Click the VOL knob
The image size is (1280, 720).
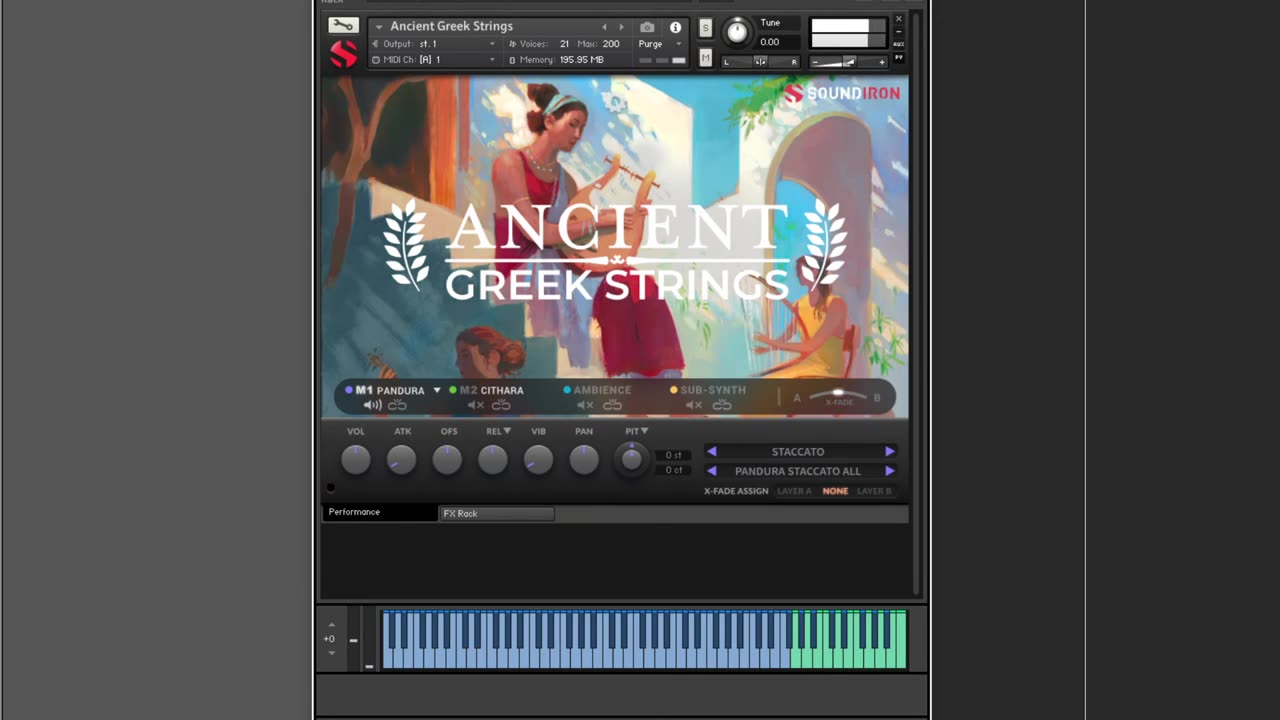(355, 459)
